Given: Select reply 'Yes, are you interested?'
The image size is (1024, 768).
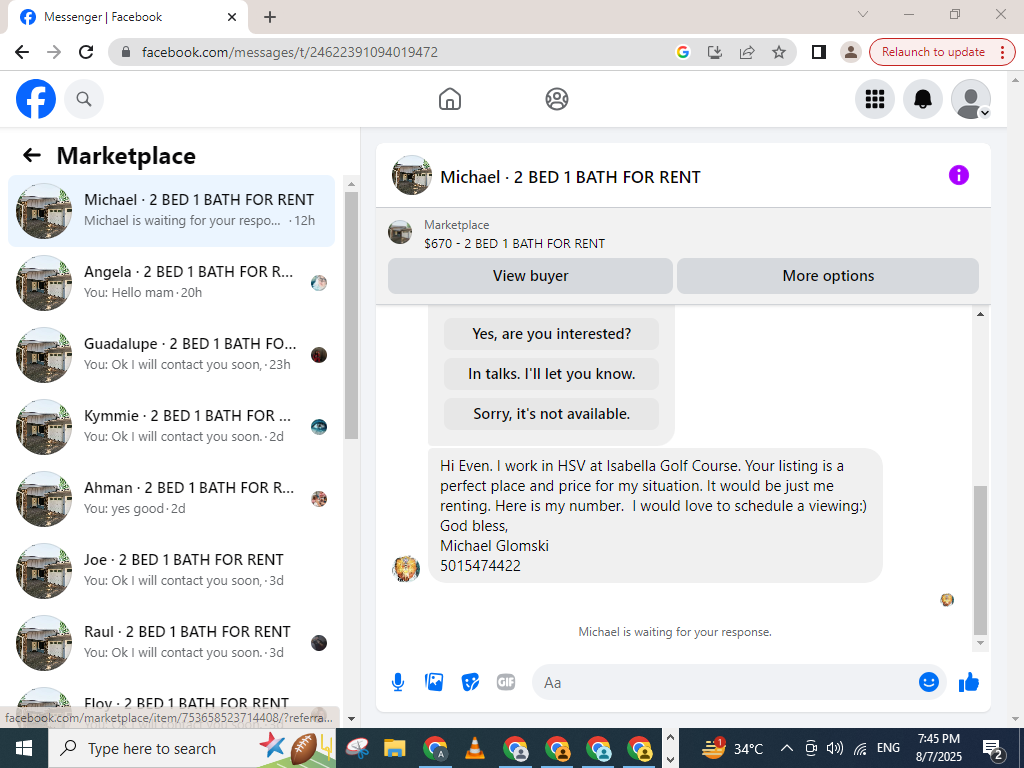Looking at the screenshot, I should pos(551,334).
